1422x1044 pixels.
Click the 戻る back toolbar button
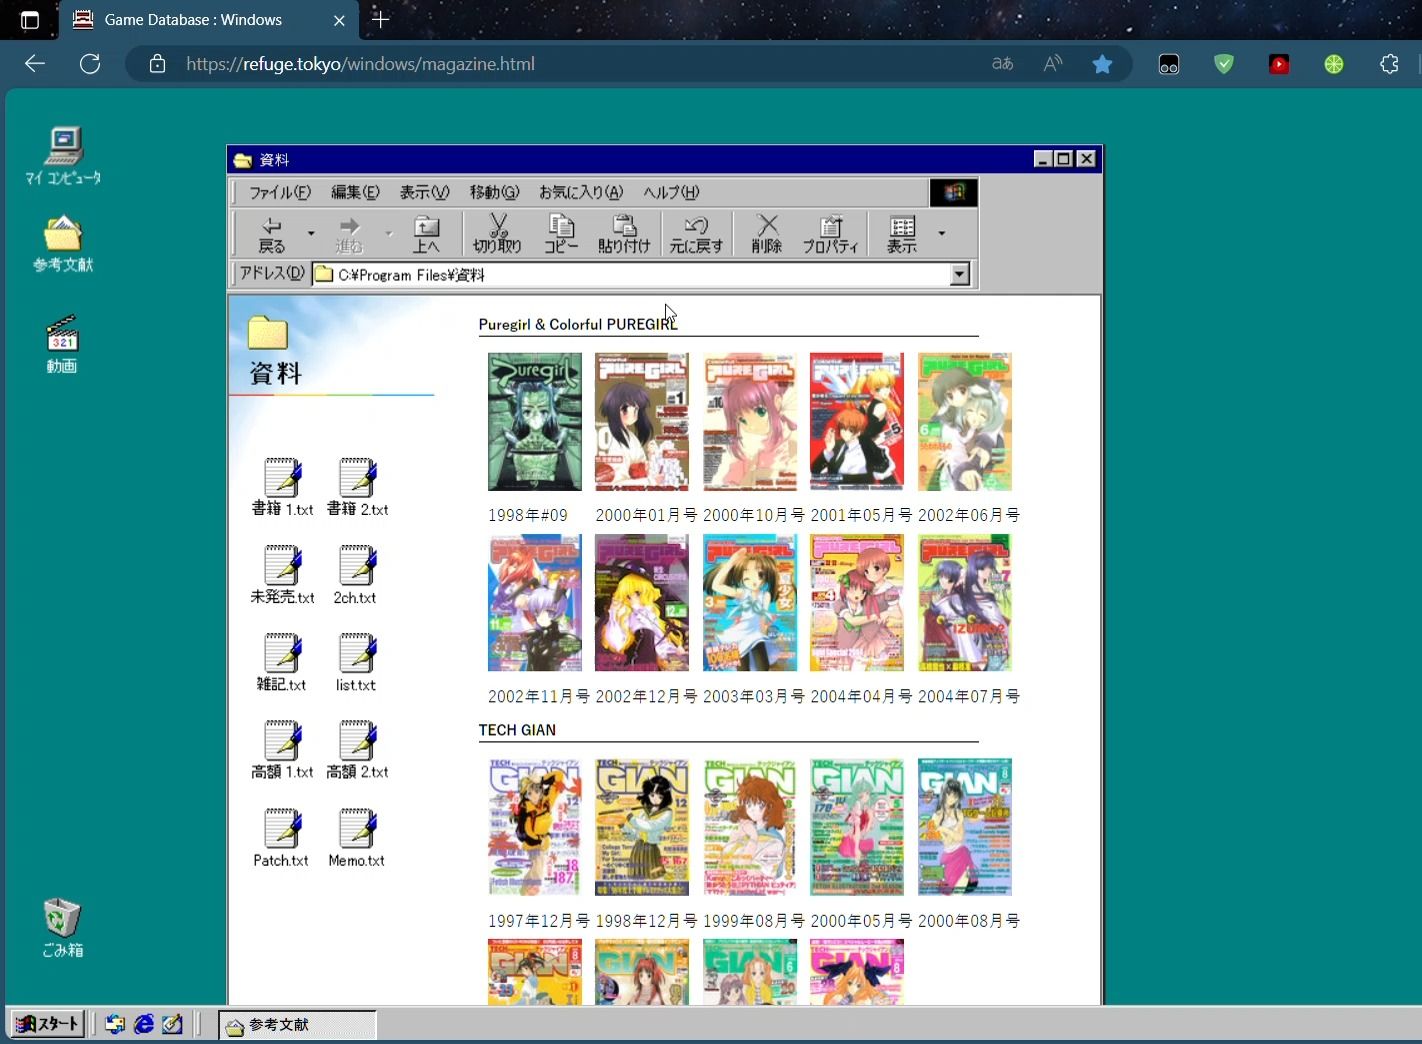(x=272, y=234)
